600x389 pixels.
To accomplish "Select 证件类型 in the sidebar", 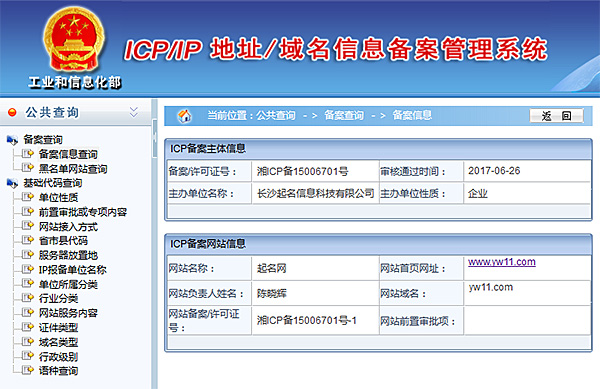I will tap(58, 327).
